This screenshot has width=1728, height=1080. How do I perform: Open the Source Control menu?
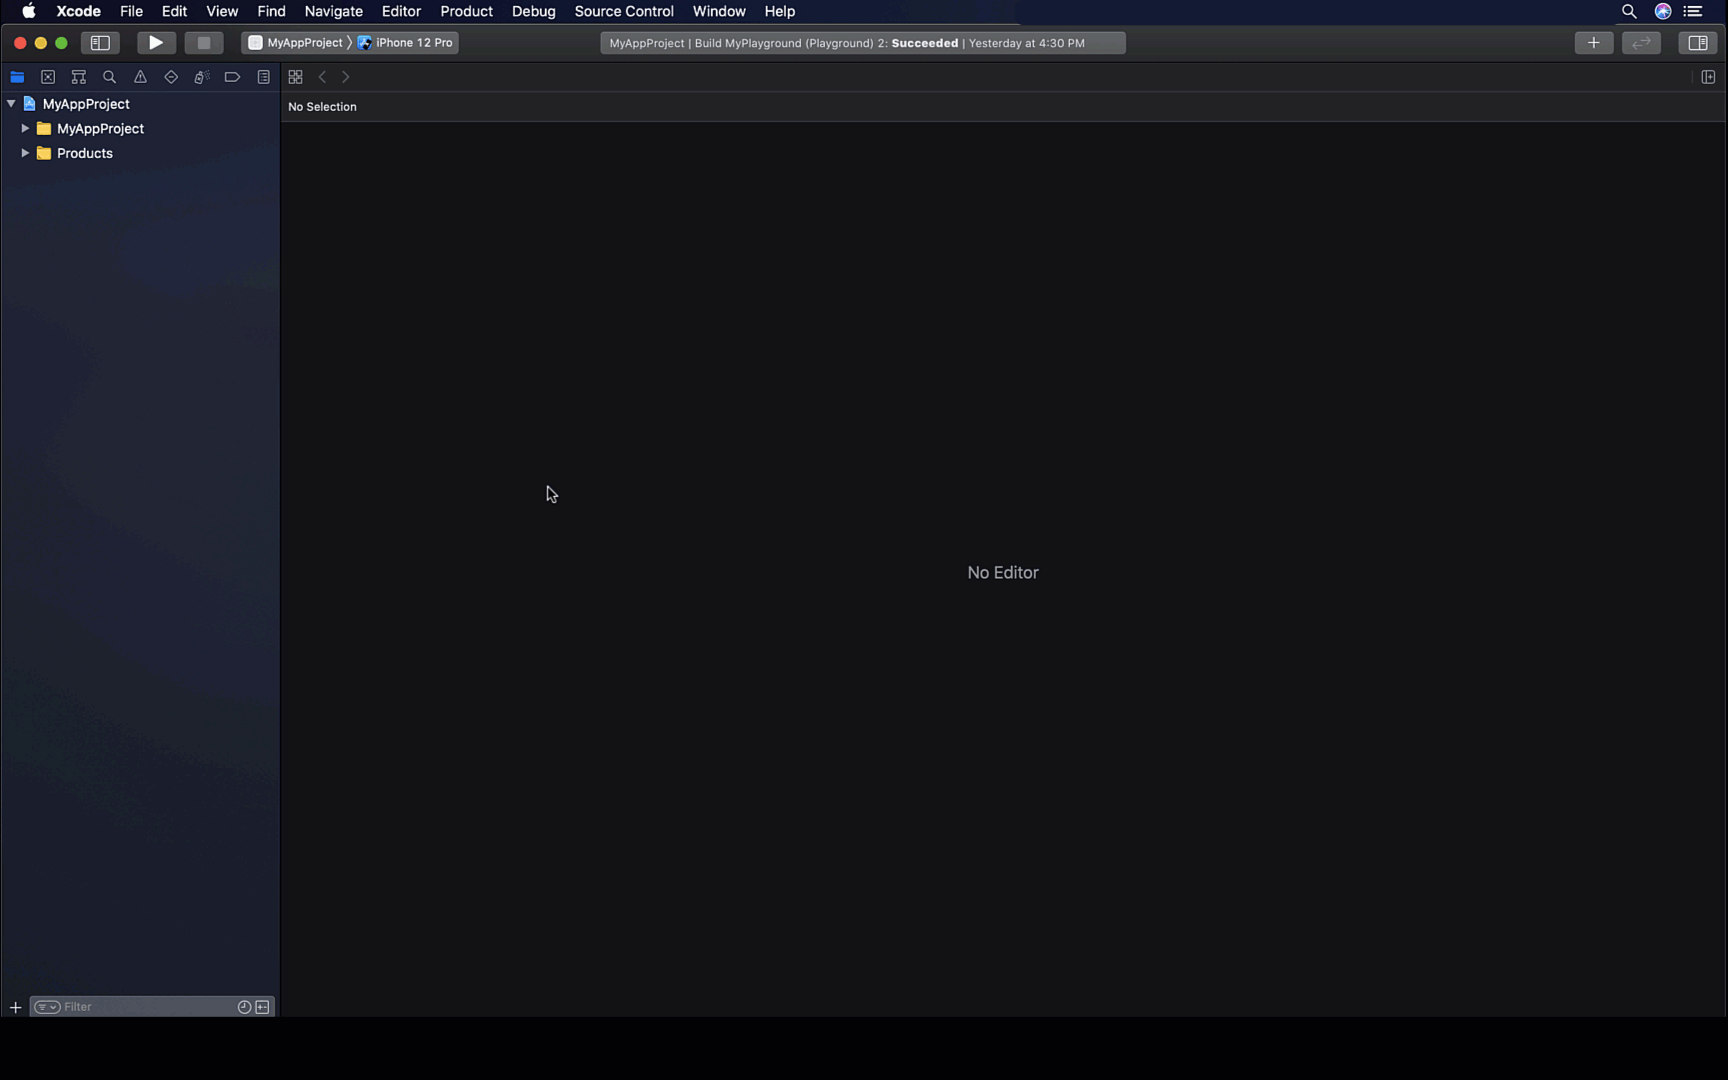pyautogui.click(x=623, y=11)
